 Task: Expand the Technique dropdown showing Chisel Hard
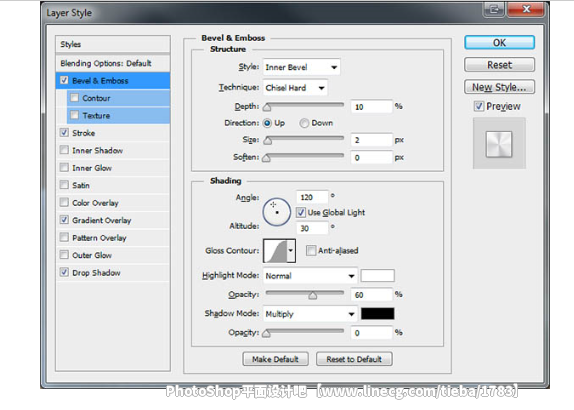pyautogui.click(x=295, y=88)
